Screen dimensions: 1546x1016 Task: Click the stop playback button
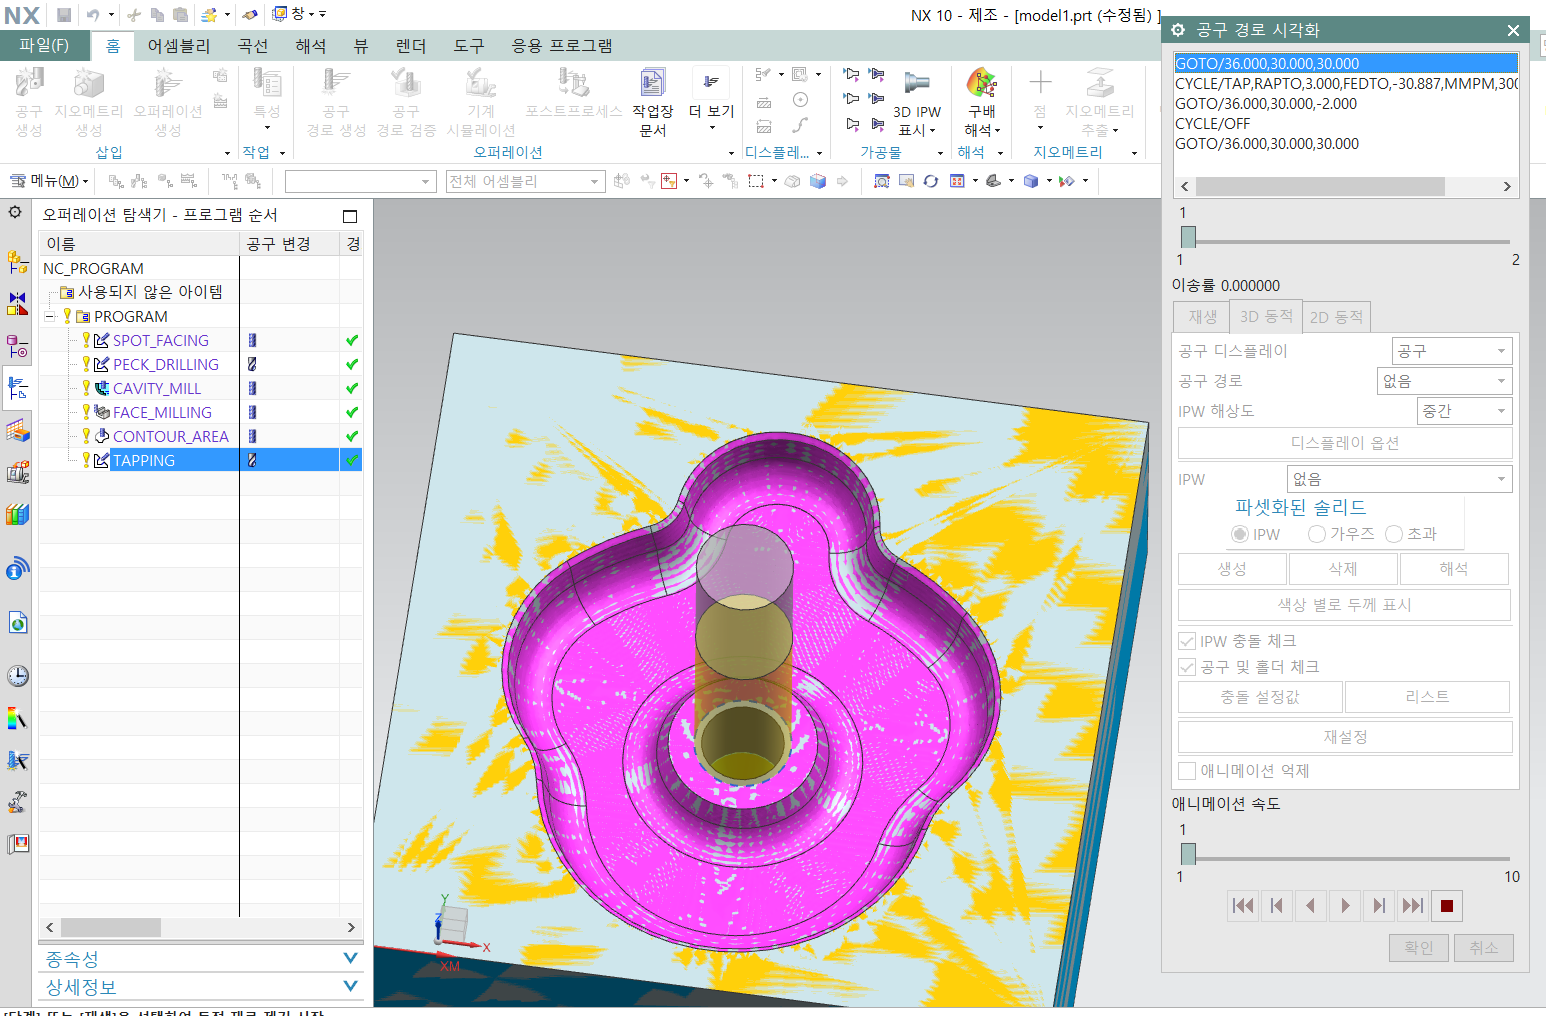click(1446, 906)
